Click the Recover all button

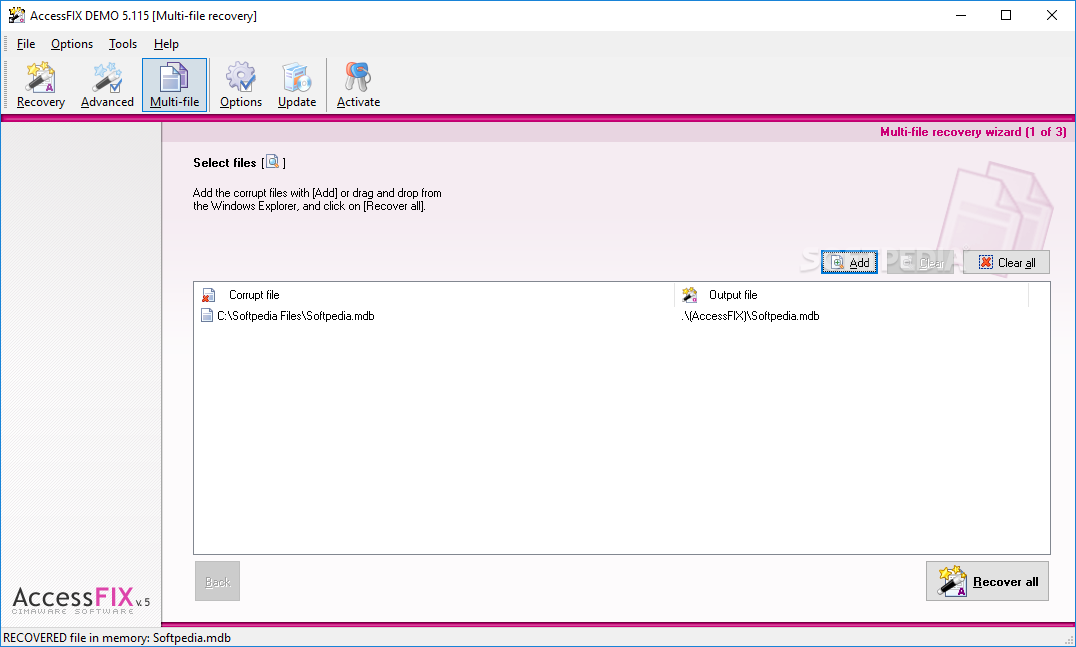[987, 581]
